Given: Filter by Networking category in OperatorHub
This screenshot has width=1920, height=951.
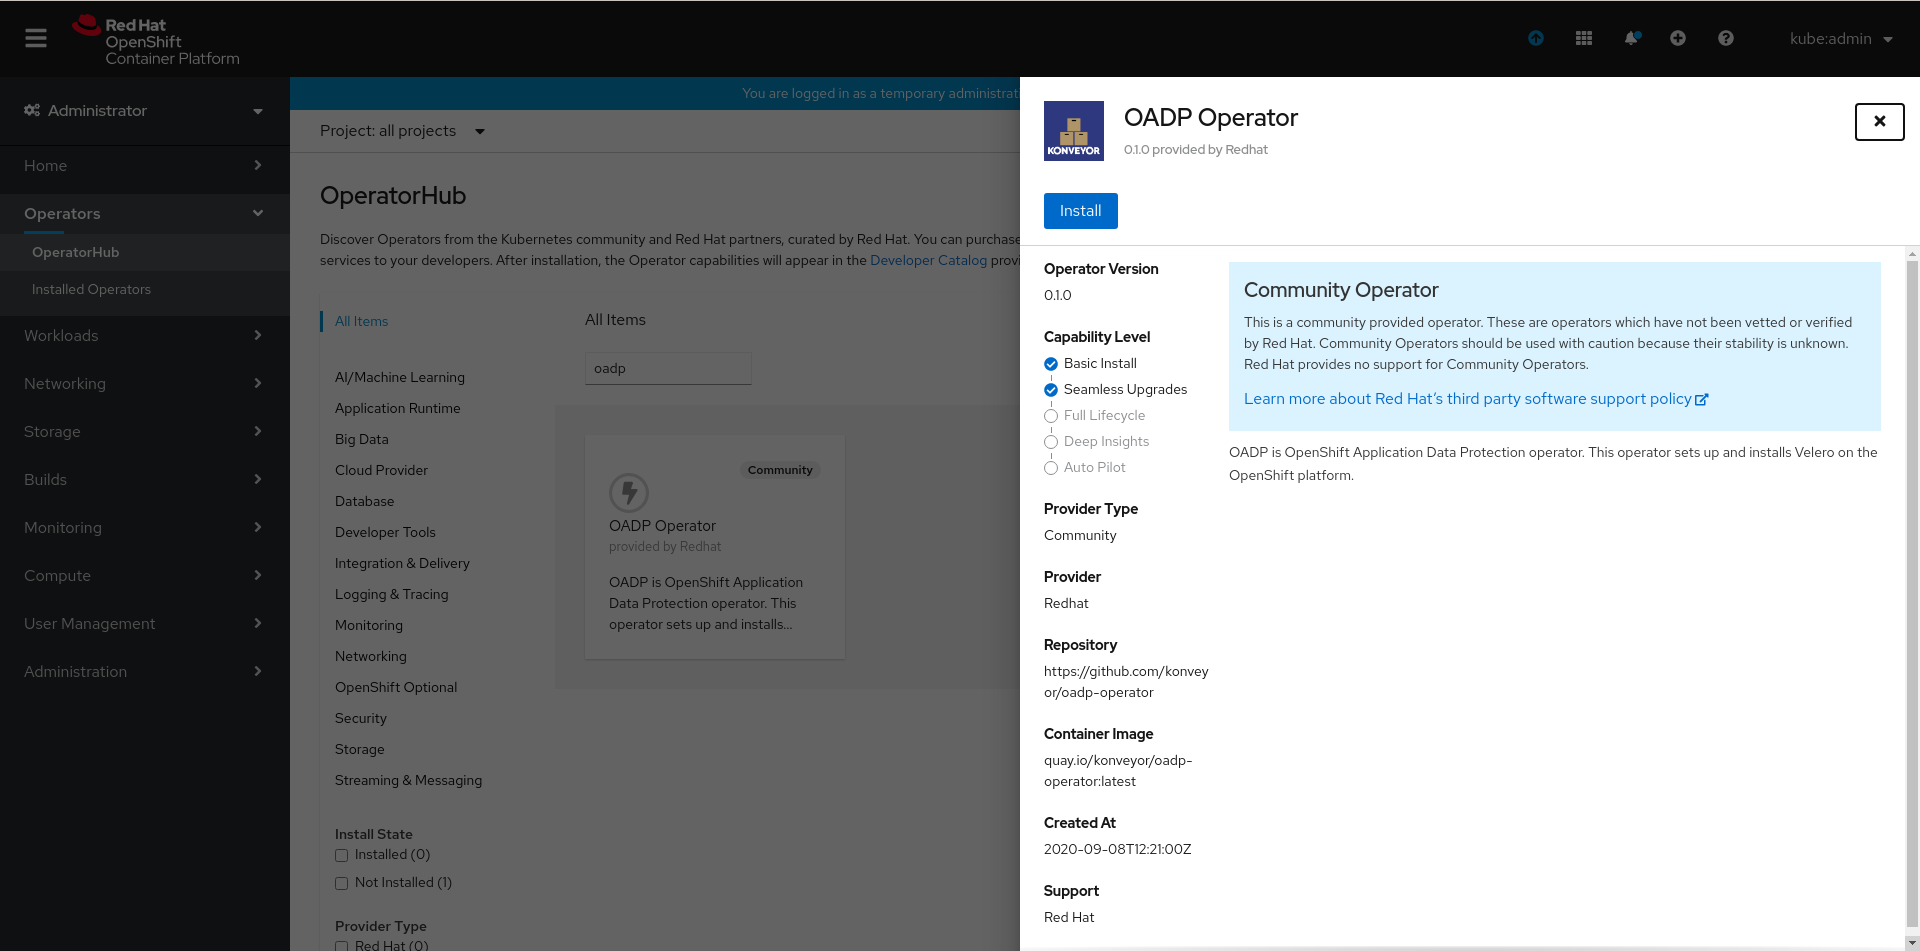Looking at the screenshot, I should click(x=371, y=656).
